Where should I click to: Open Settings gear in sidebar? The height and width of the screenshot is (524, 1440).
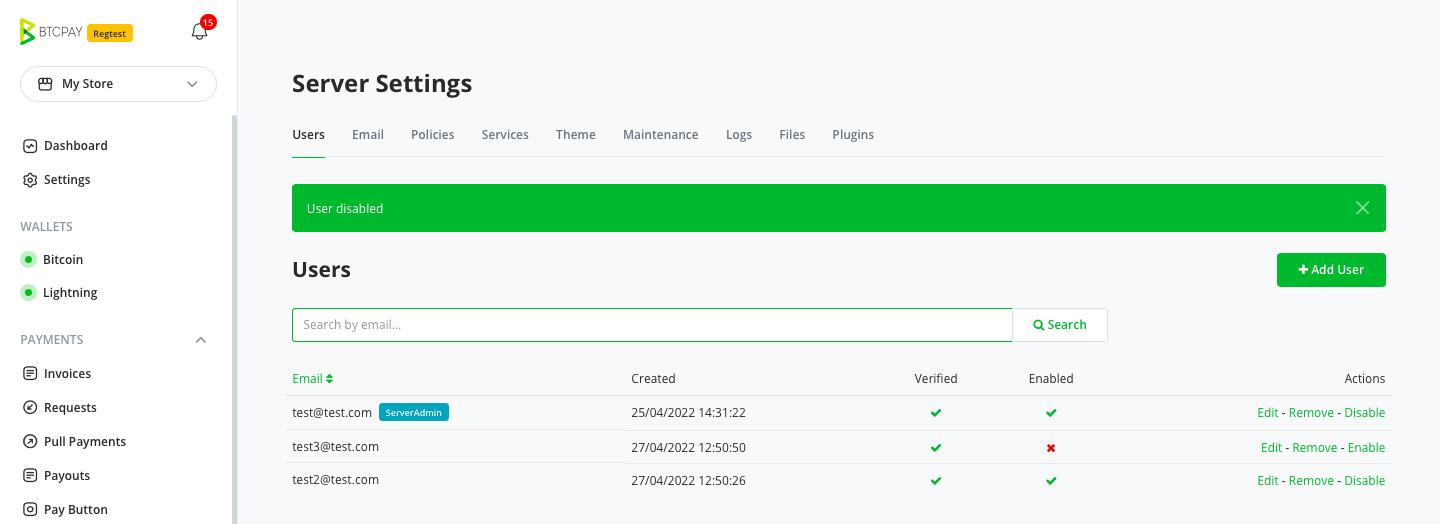[30, 180]
